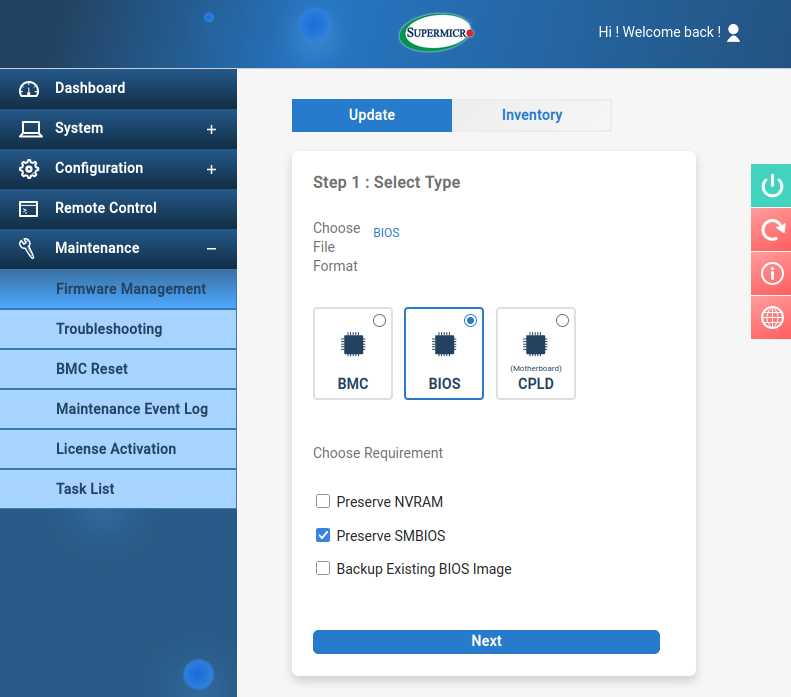The image size is (791, 697).
Task: Click the Remote Control console icon
Action: point(28,209)
